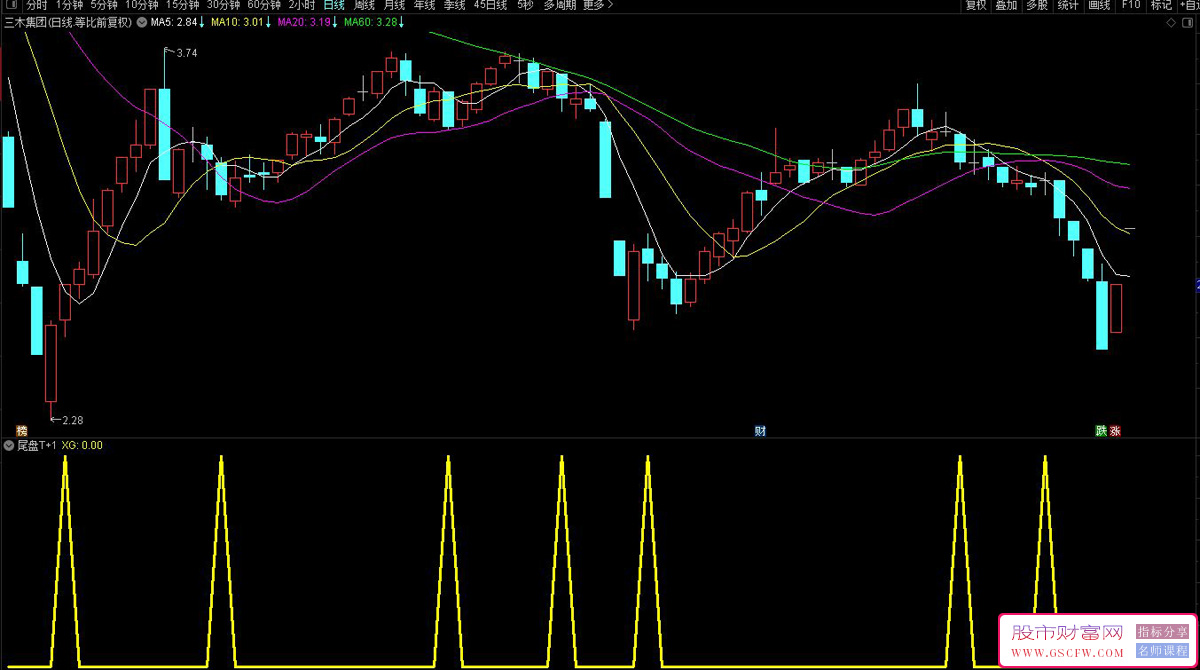Screen dimensions: 1200x670
Task: Expand 尾盘T+1 indicator settings arrow
Action: point(9,445)
